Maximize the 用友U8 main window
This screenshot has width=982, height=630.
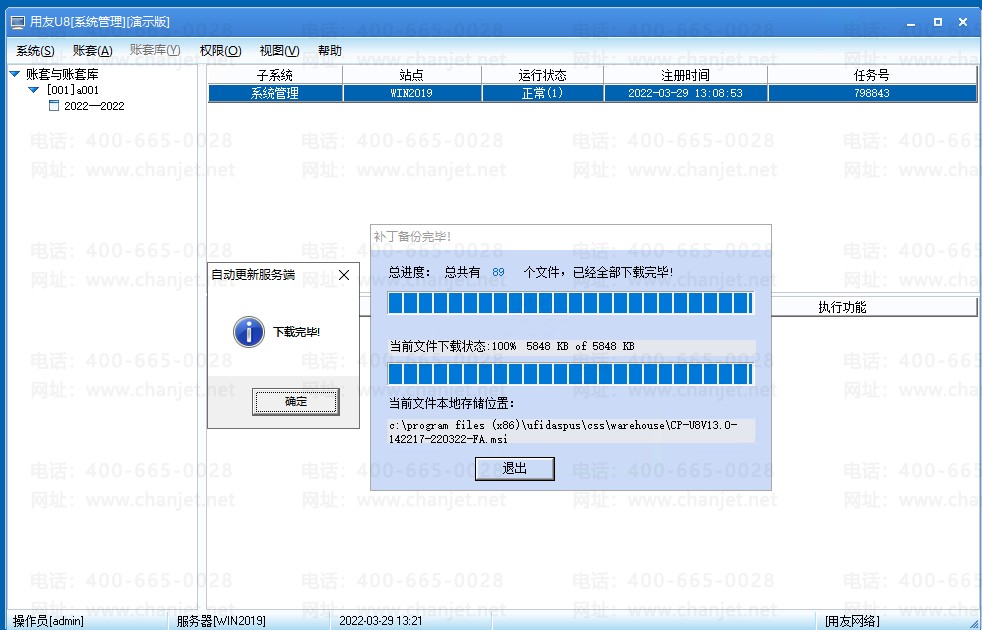(938, 22)
